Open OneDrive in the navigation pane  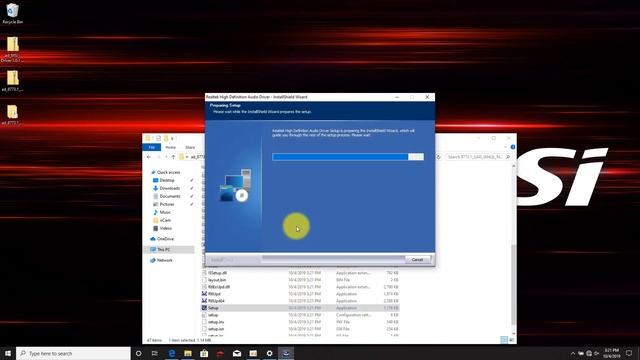[165, 239]
